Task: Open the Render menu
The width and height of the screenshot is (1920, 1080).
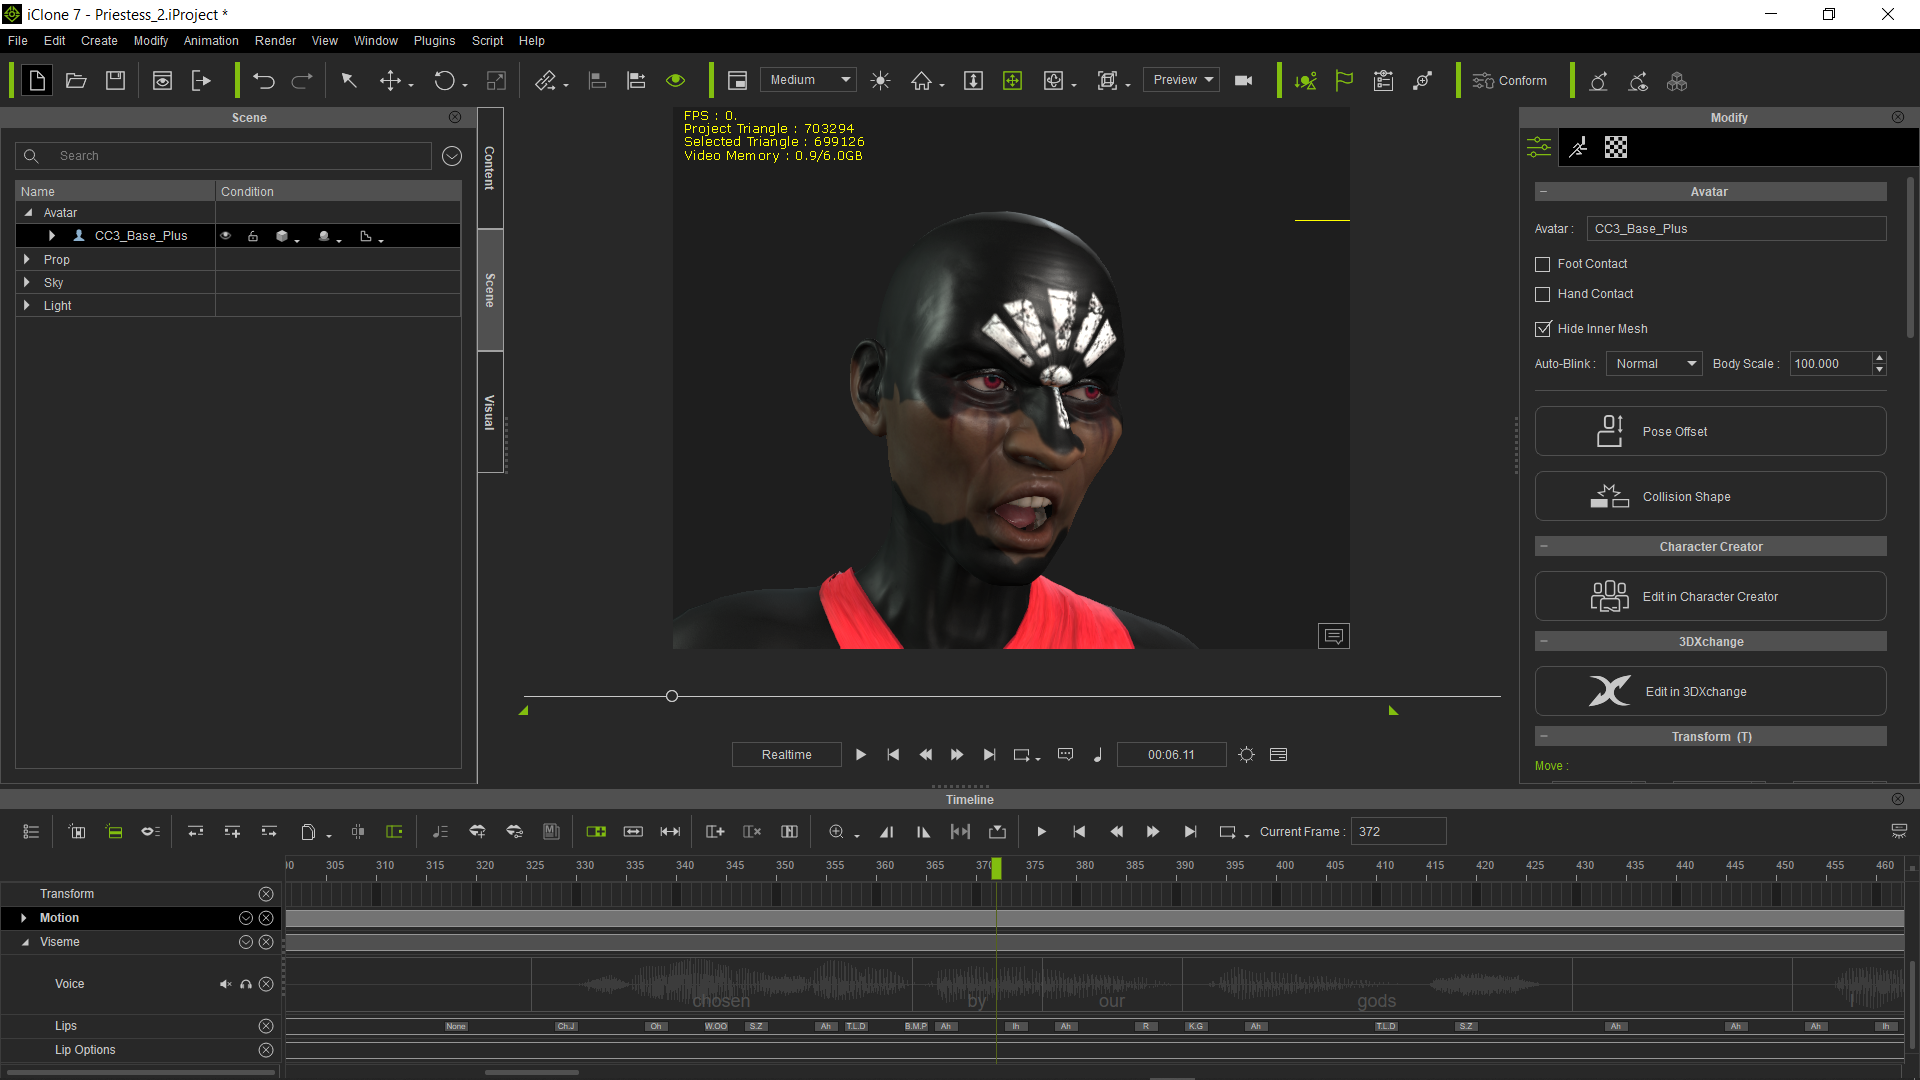Action: click(275, 41)
